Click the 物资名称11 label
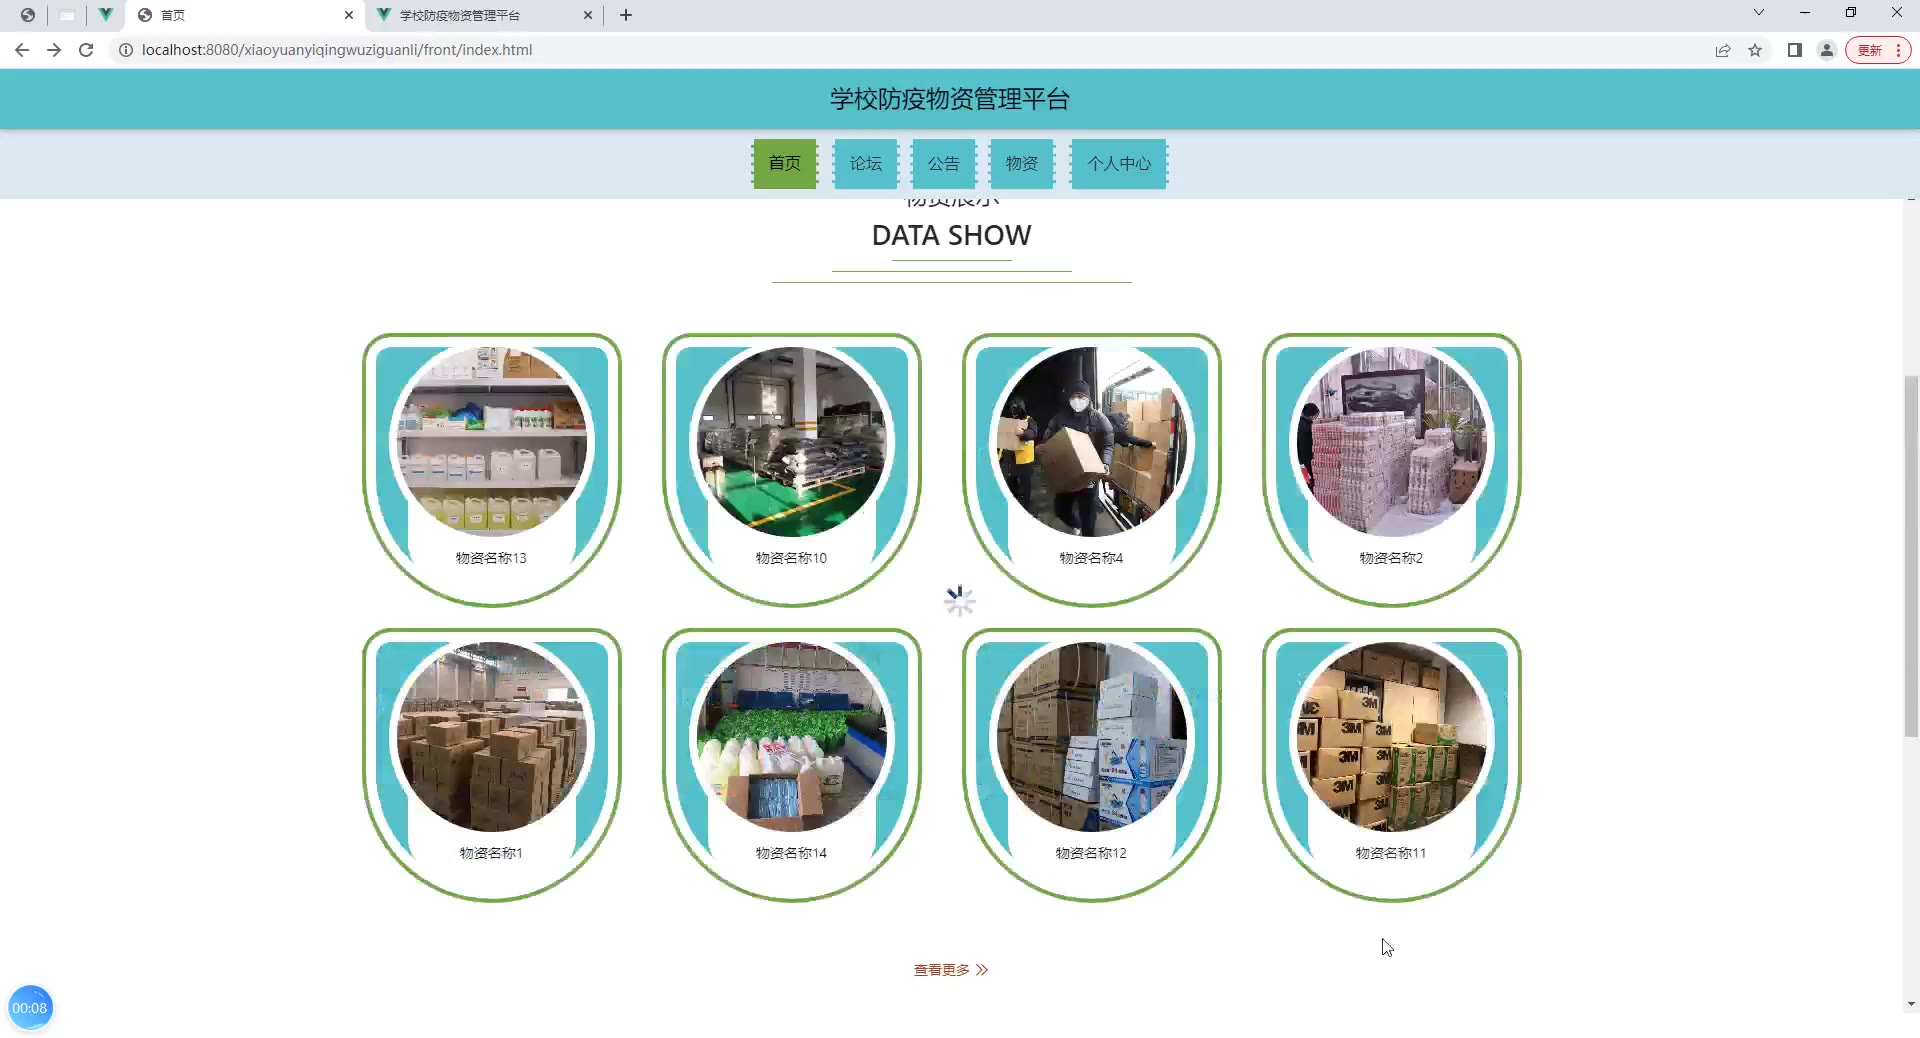The image size is (1920, 1038). pyautogui.click(x=1391, y=853)
